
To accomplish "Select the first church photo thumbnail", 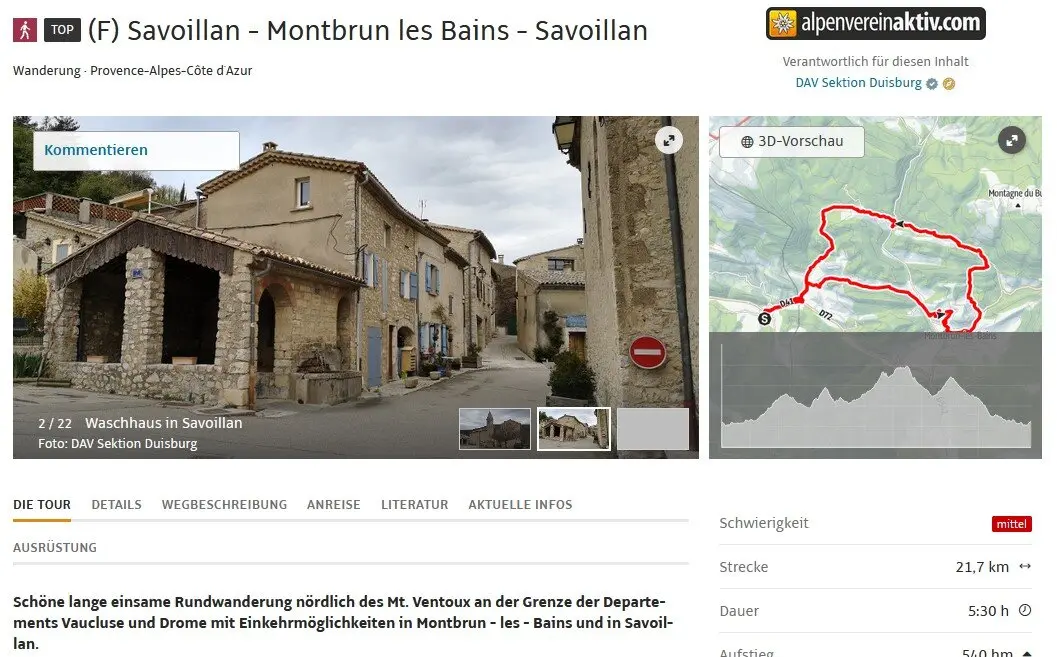I will pos(495,429).
